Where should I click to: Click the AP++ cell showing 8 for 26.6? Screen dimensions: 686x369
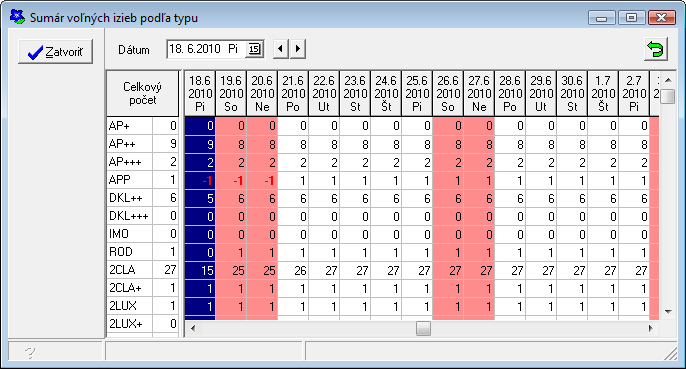tap(448, 144)
